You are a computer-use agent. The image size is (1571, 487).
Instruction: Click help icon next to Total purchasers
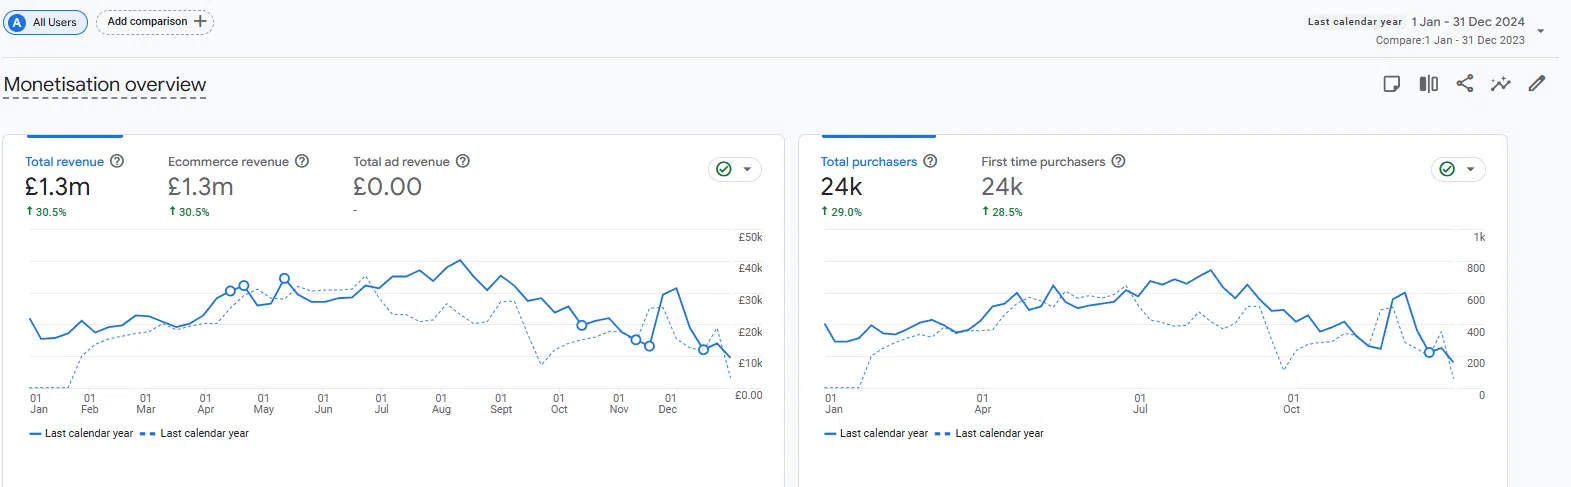(930, 161)
